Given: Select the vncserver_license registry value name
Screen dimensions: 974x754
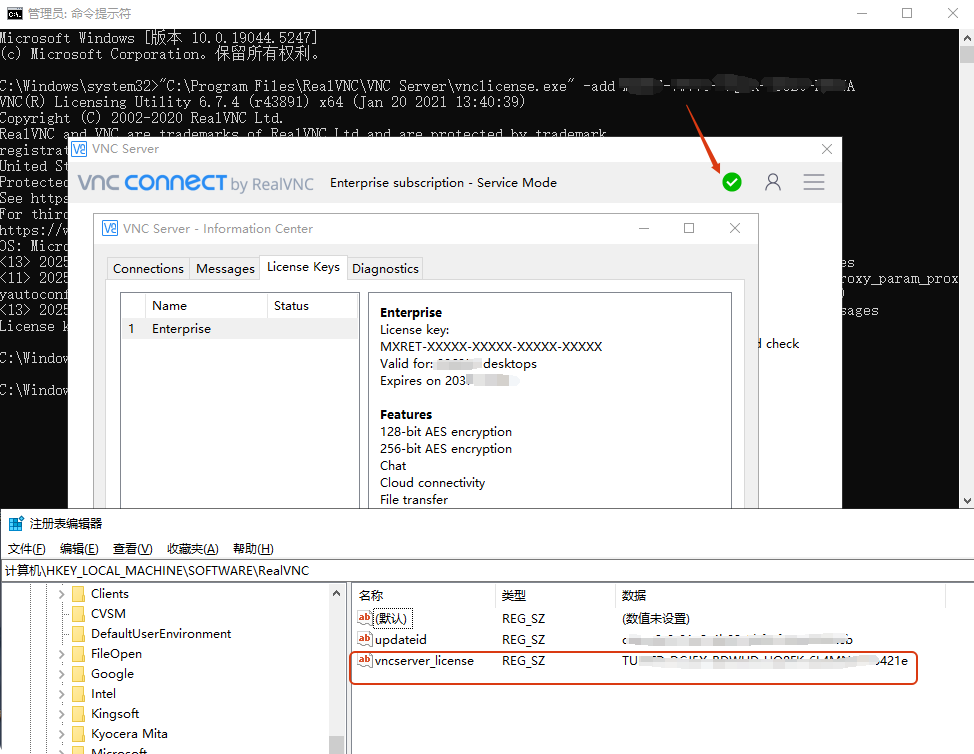Looking at the screenshot, I should click(424, 660).
